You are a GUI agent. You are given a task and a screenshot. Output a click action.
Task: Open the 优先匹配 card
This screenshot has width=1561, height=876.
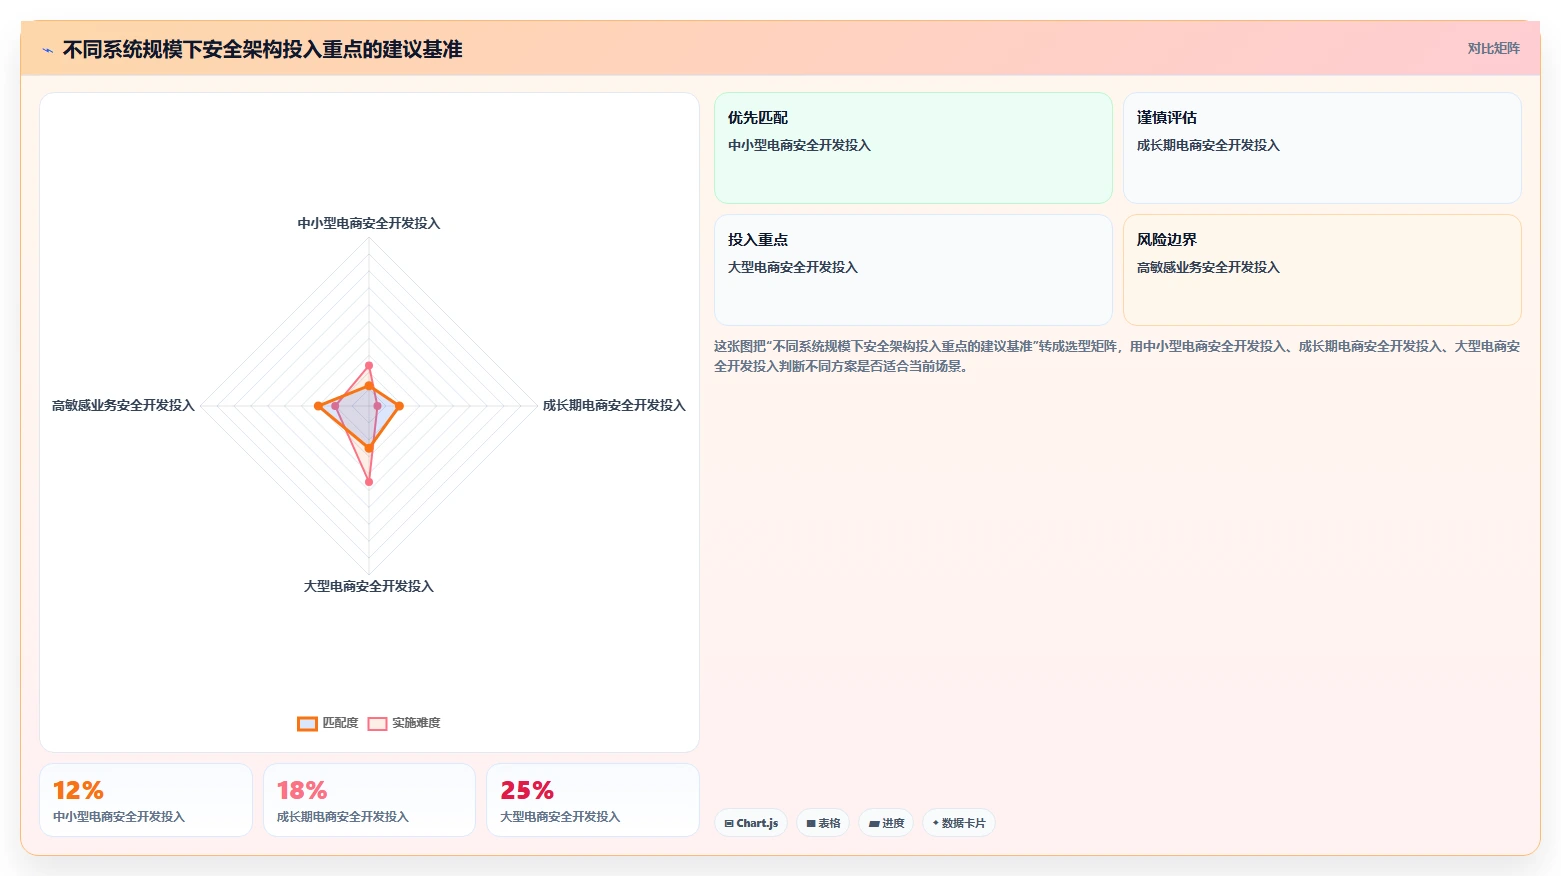pyautogui.click(x=913, y=148)
